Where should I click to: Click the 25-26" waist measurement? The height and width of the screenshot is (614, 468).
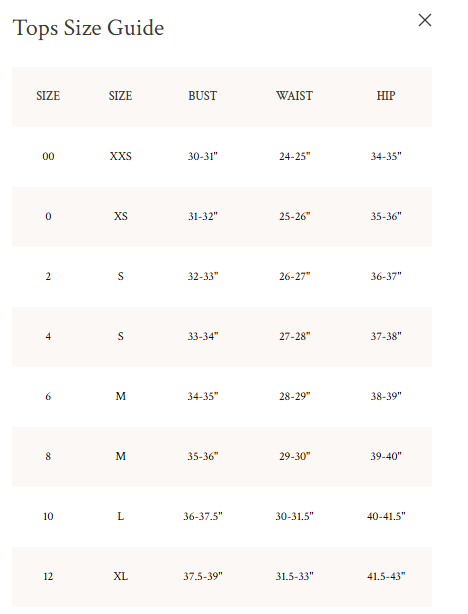point(295,216)
